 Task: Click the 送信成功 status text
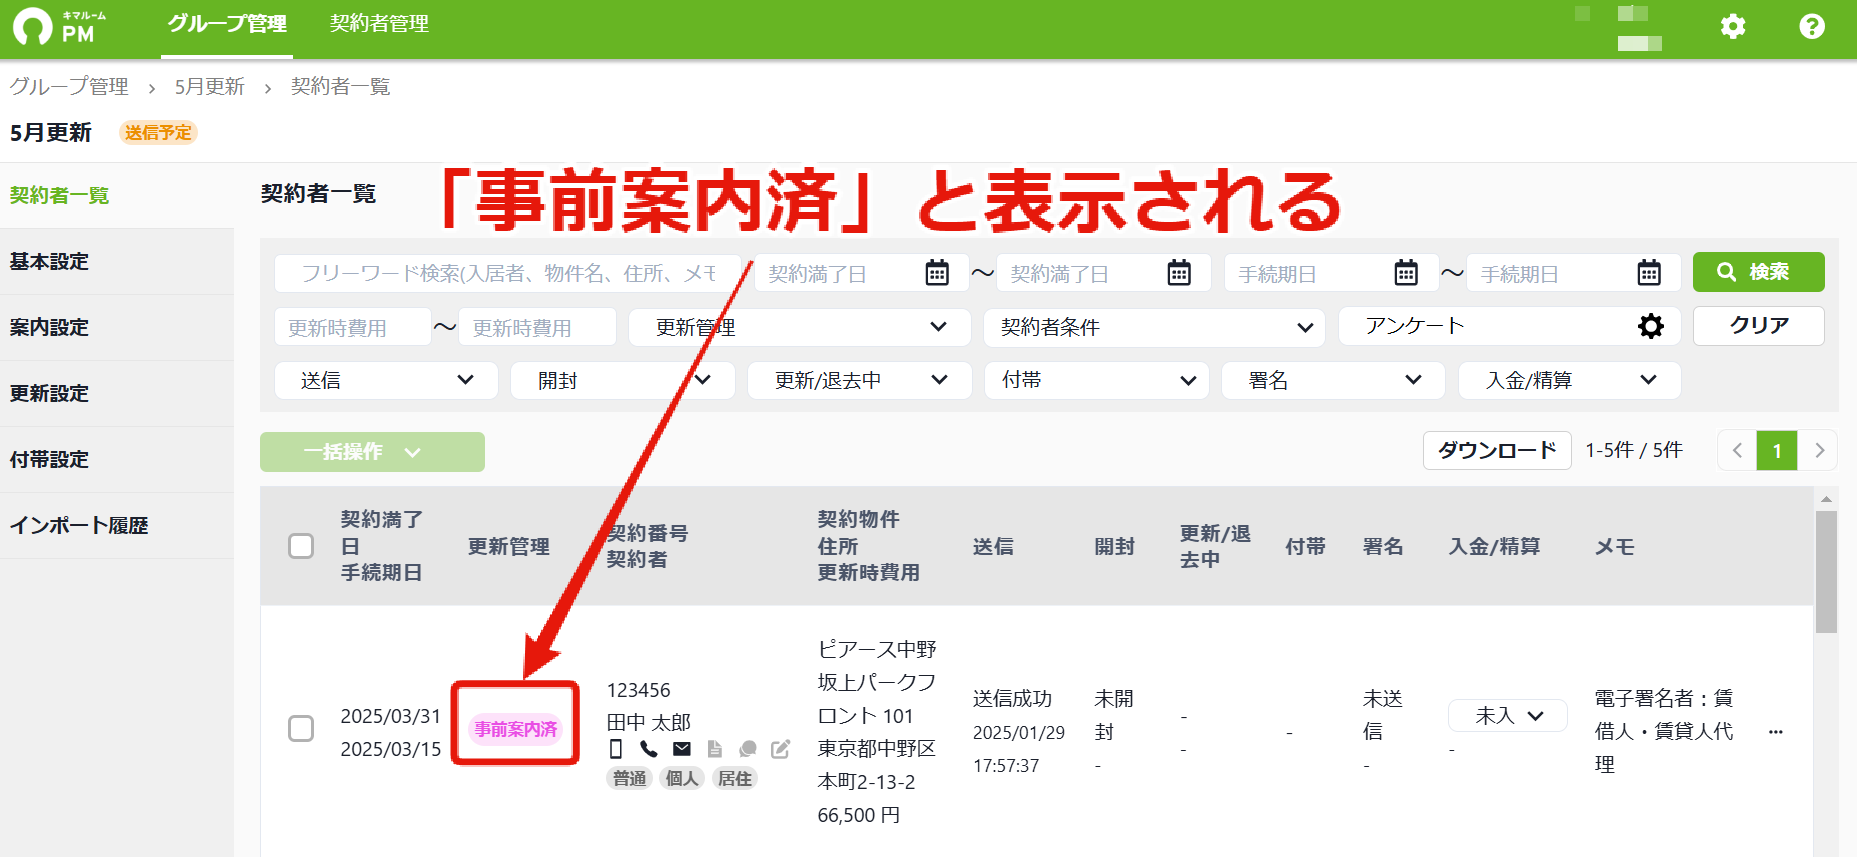(1012, 698)
